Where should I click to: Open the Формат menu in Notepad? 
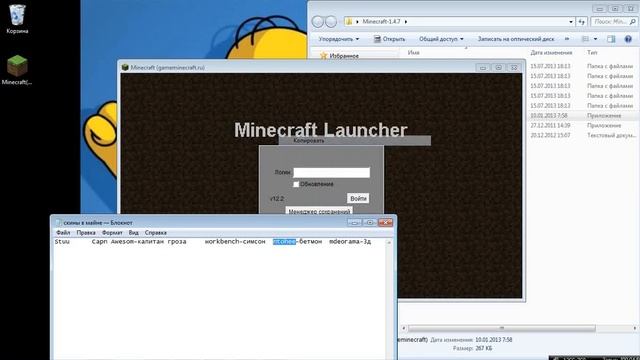pos(112,233)
